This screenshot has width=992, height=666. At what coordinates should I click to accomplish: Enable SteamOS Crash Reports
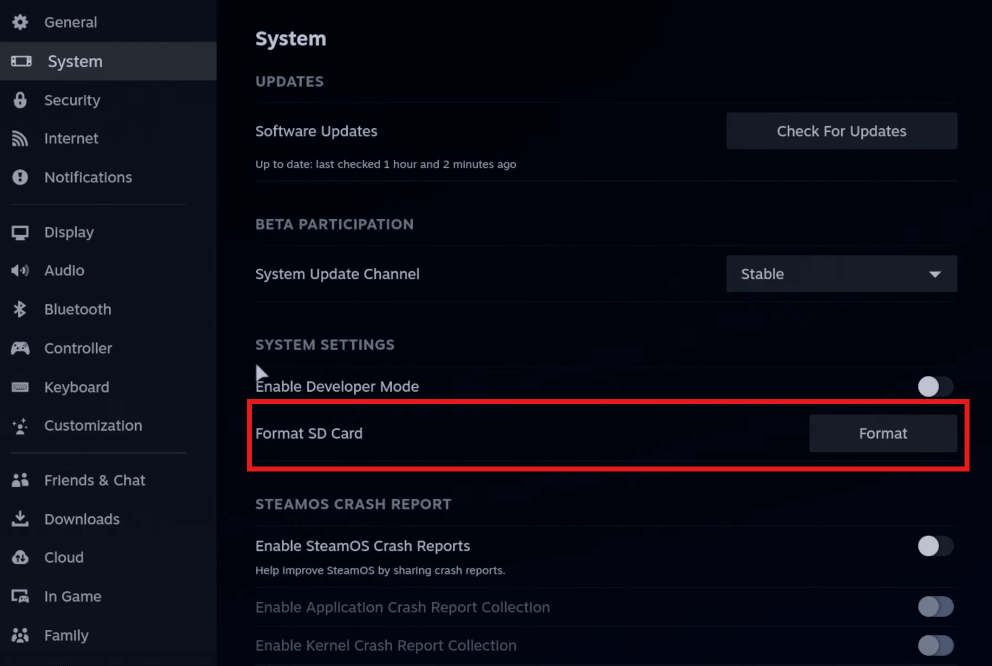click(x=934, y=546)
